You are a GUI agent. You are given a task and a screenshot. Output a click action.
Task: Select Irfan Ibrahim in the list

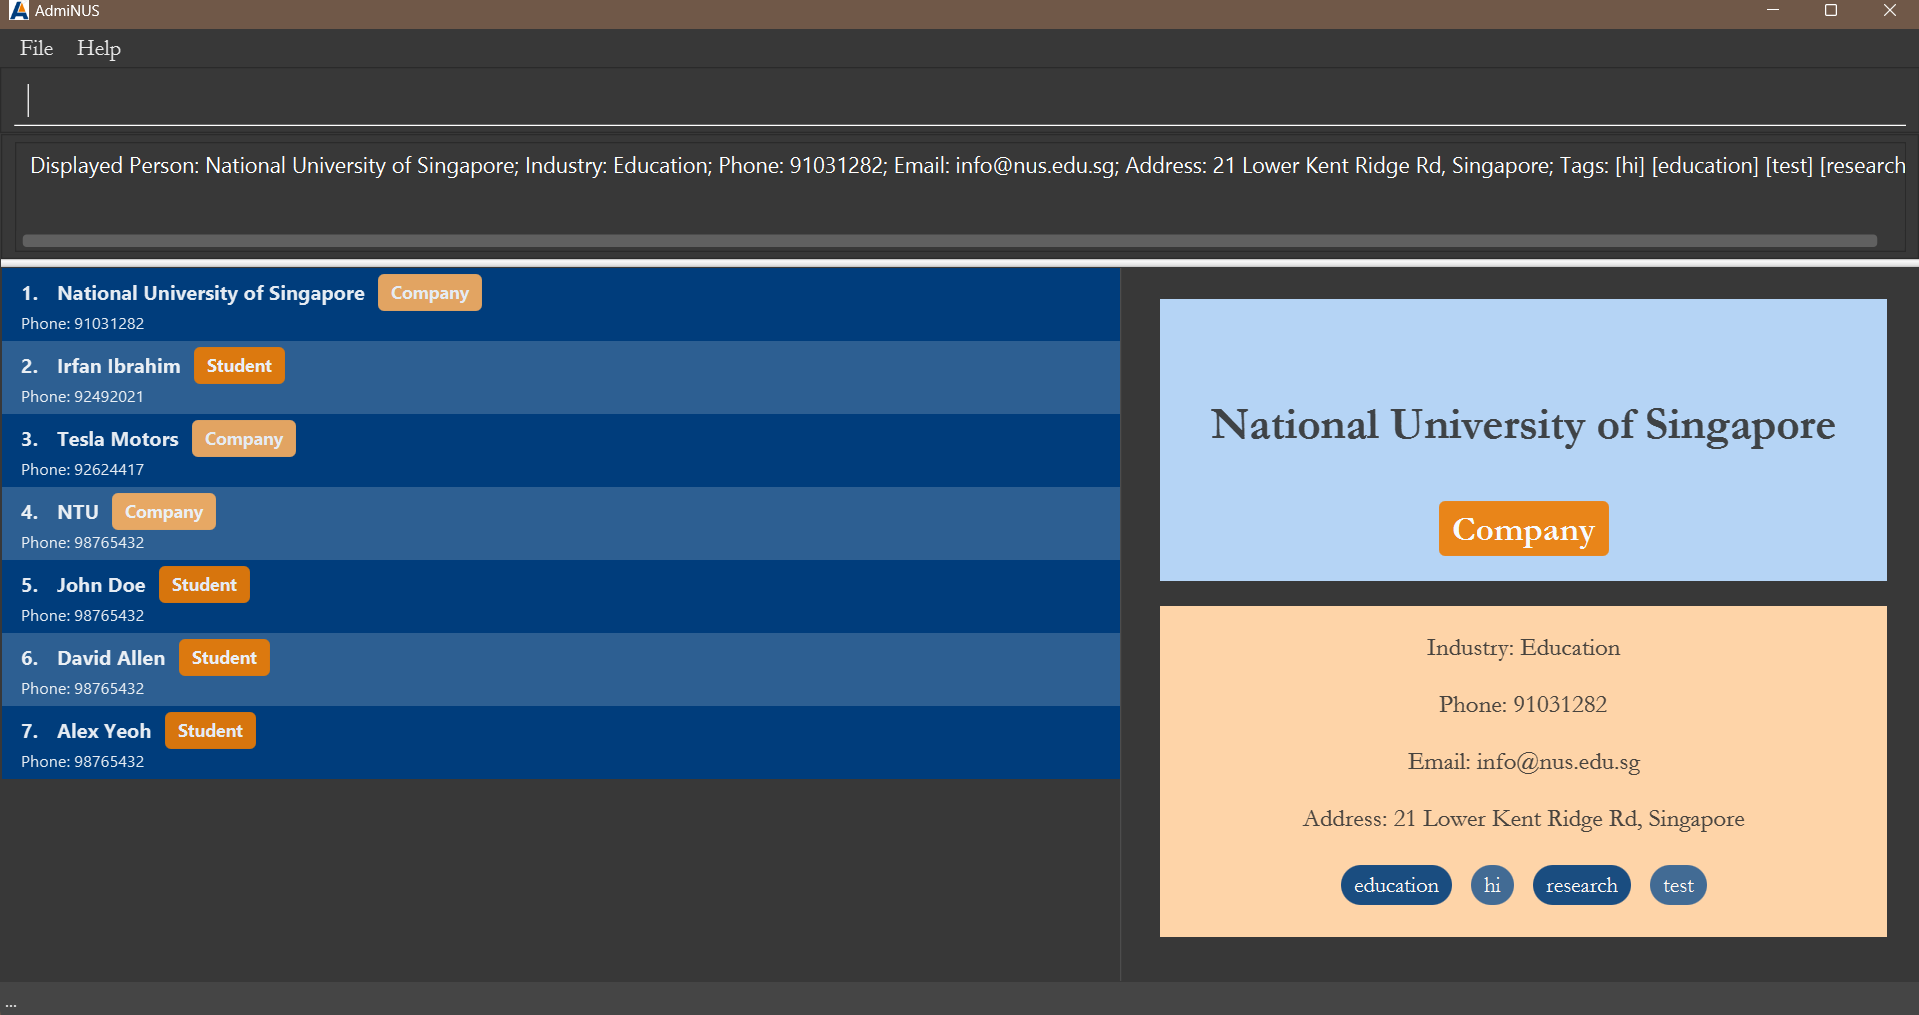pyautogui.click(x=560, y=378)
